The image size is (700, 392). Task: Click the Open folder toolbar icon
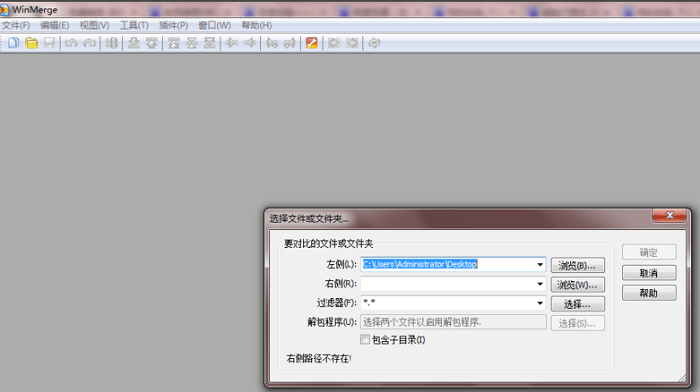click(x=31, y=43)
